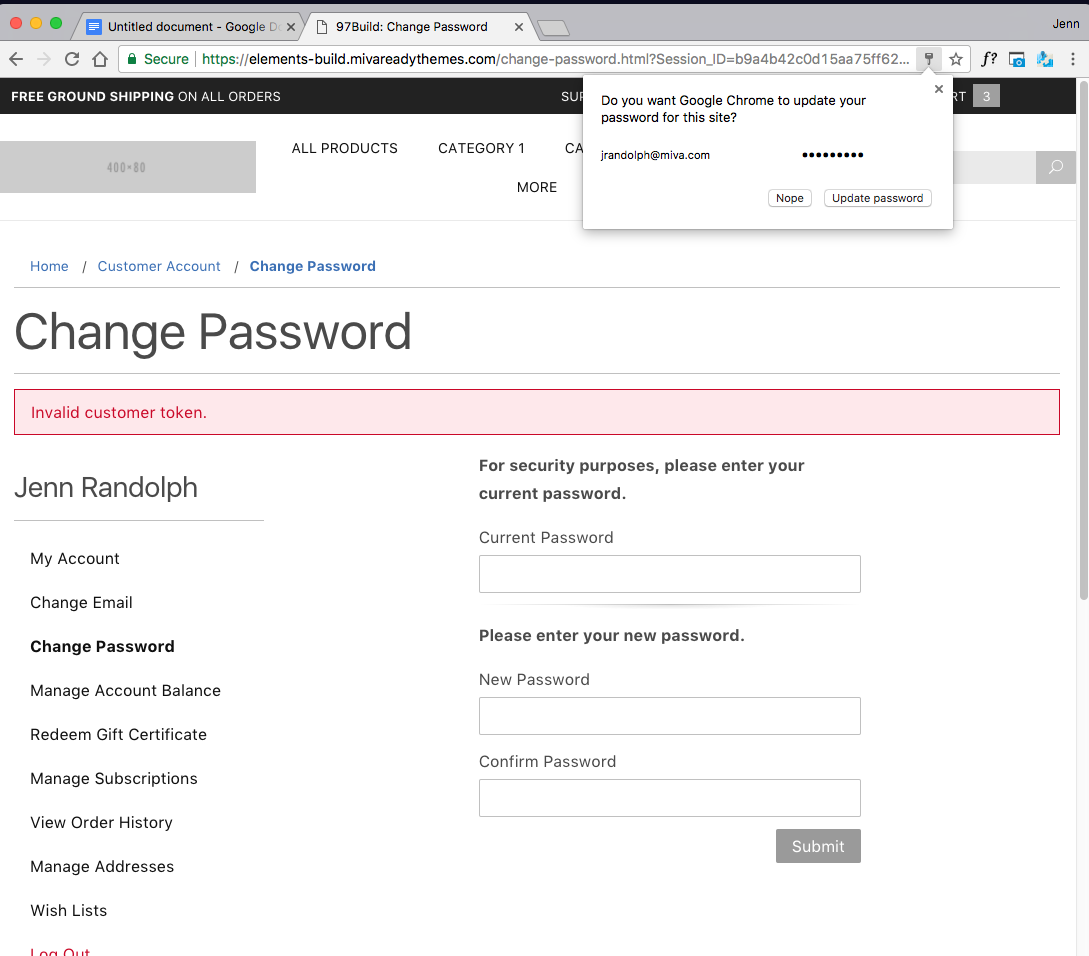This screenshot has height=956, width=1089.
Task: Open My Account in the sidebar
Action: 75,559
